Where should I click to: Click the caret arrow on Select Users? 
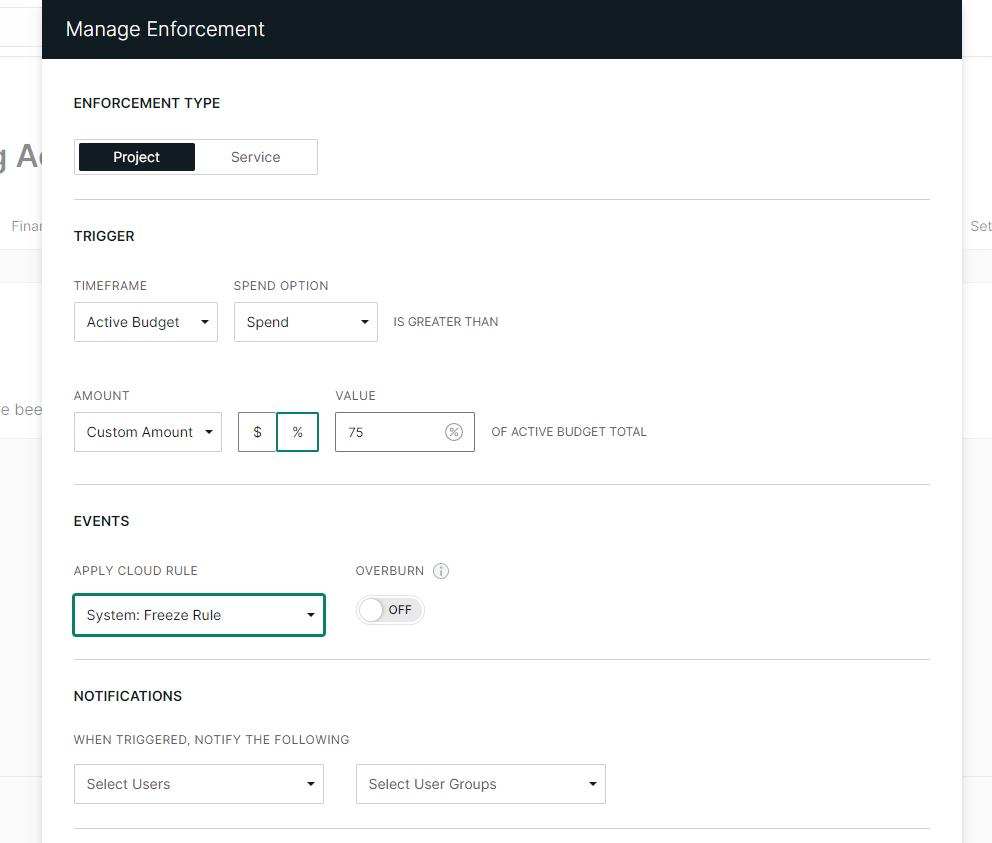click(x=310, y=784)
